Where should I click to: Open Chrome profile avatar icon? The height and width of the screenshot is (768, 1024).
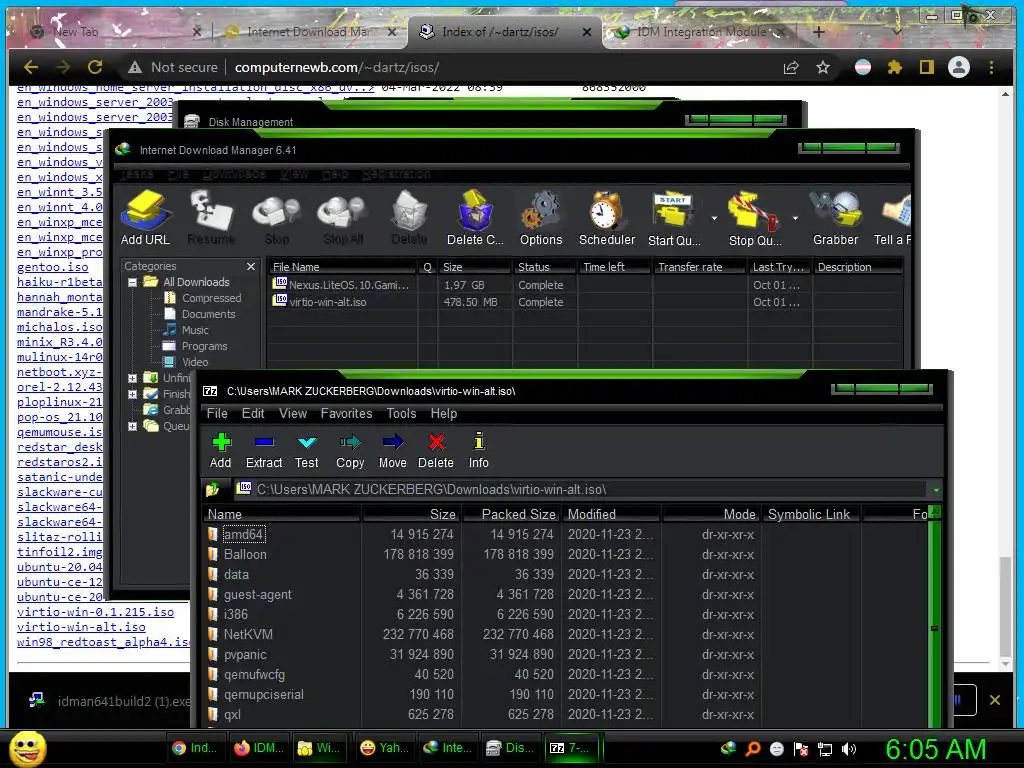tap(959, 67)
